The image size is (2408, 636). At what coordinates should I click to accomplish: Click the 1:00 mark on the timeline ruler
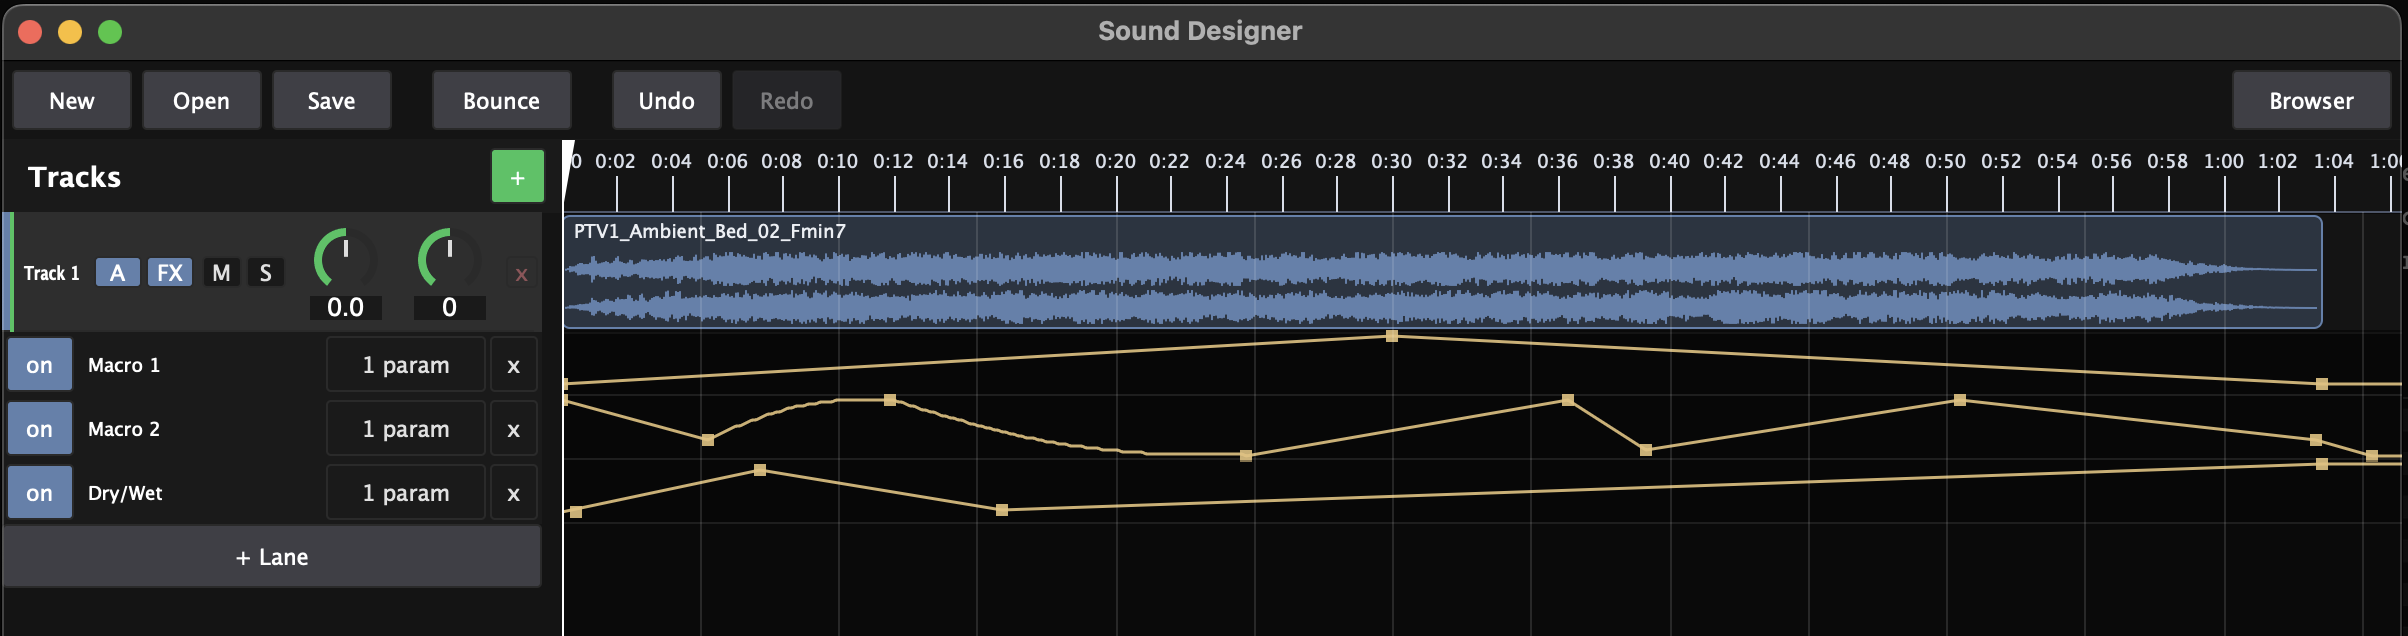tap(2224, 162)
